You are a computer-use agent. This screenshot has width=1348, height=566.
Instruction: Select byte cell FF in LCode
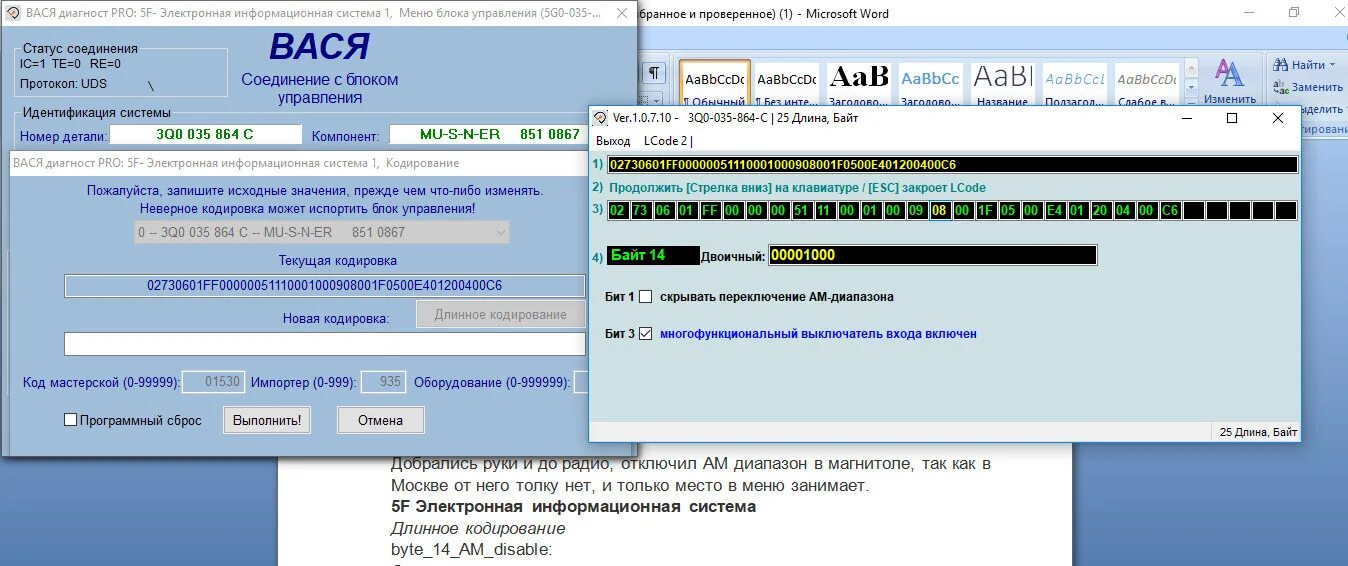(710, 211)
